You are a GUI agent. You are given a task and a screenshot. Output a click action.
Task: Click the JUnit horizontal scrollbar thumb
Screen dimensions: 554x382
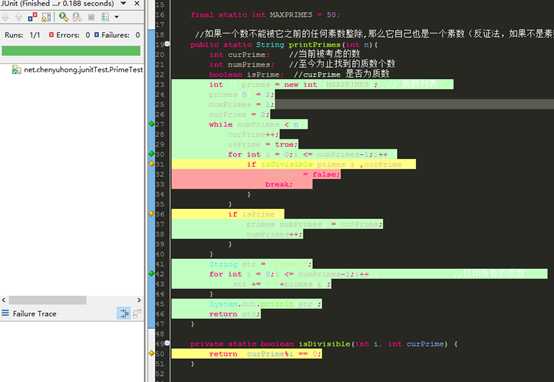click(x=47, y=300)
